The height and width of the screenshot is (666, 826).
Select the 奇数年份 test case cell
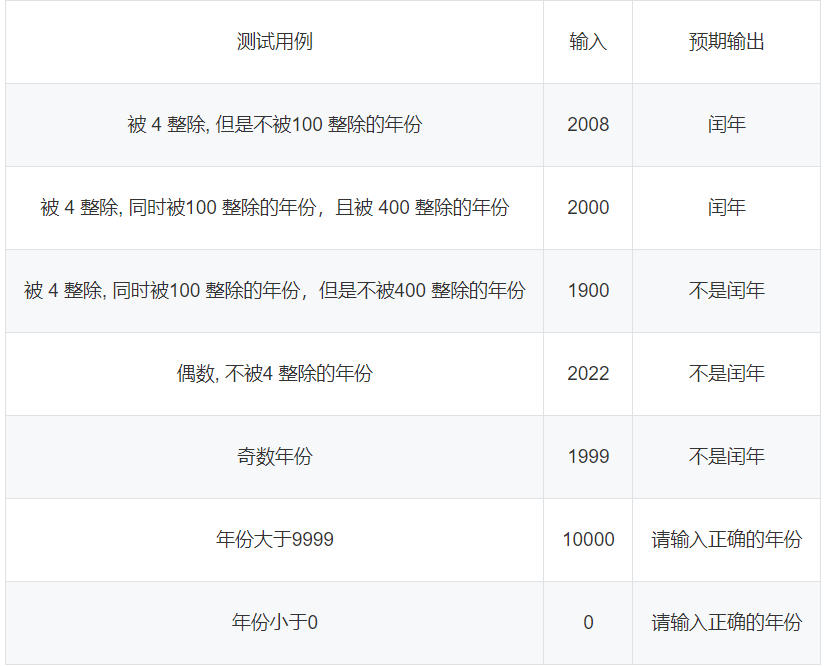[274, 457]
